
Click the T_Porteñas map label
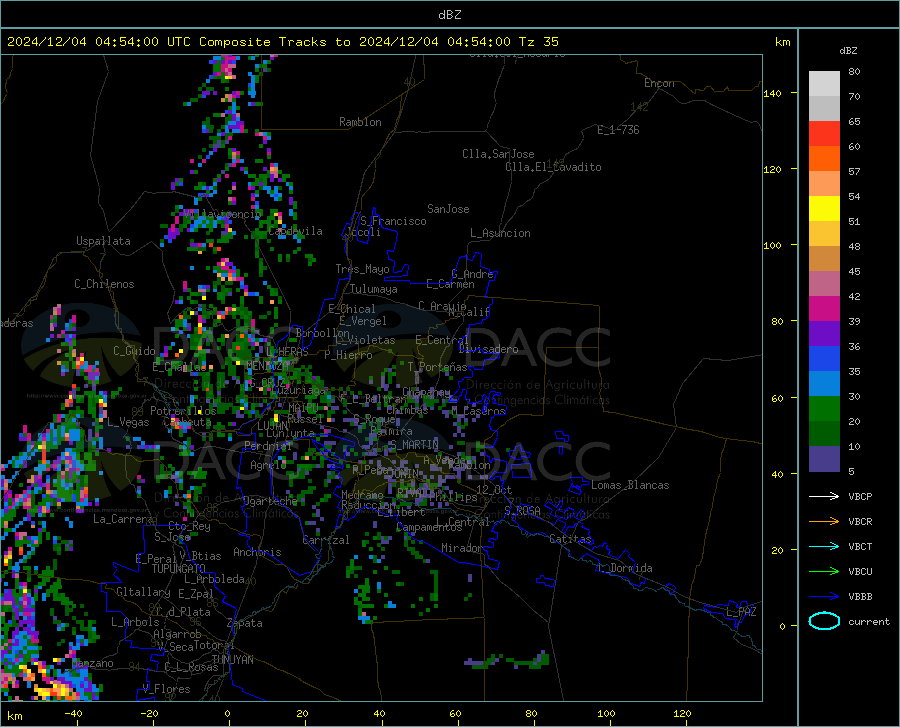tap(437, 367)
